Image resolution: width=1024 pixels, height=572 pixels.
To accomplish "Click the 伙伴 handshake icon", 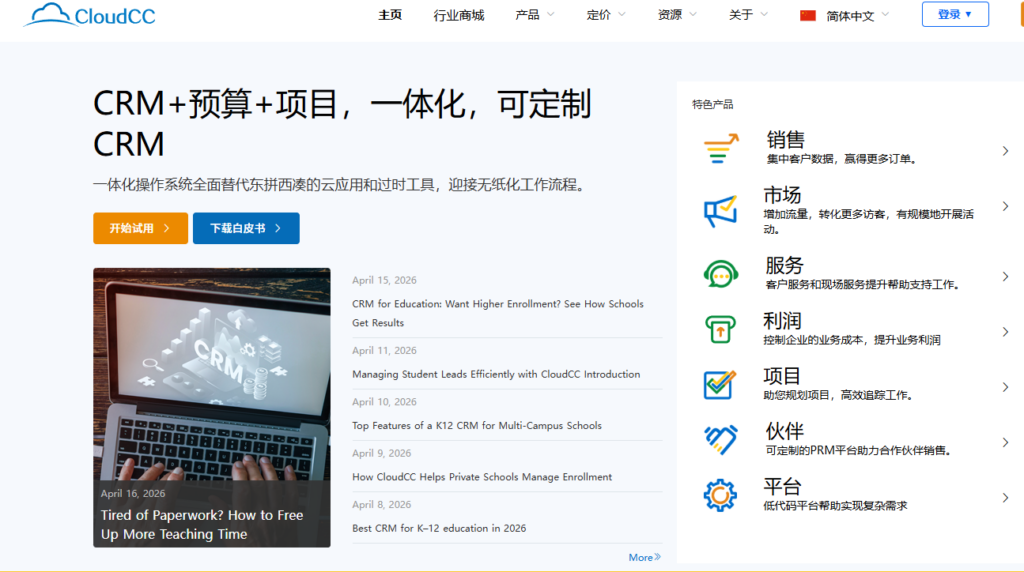I will (x=720, y=439).
